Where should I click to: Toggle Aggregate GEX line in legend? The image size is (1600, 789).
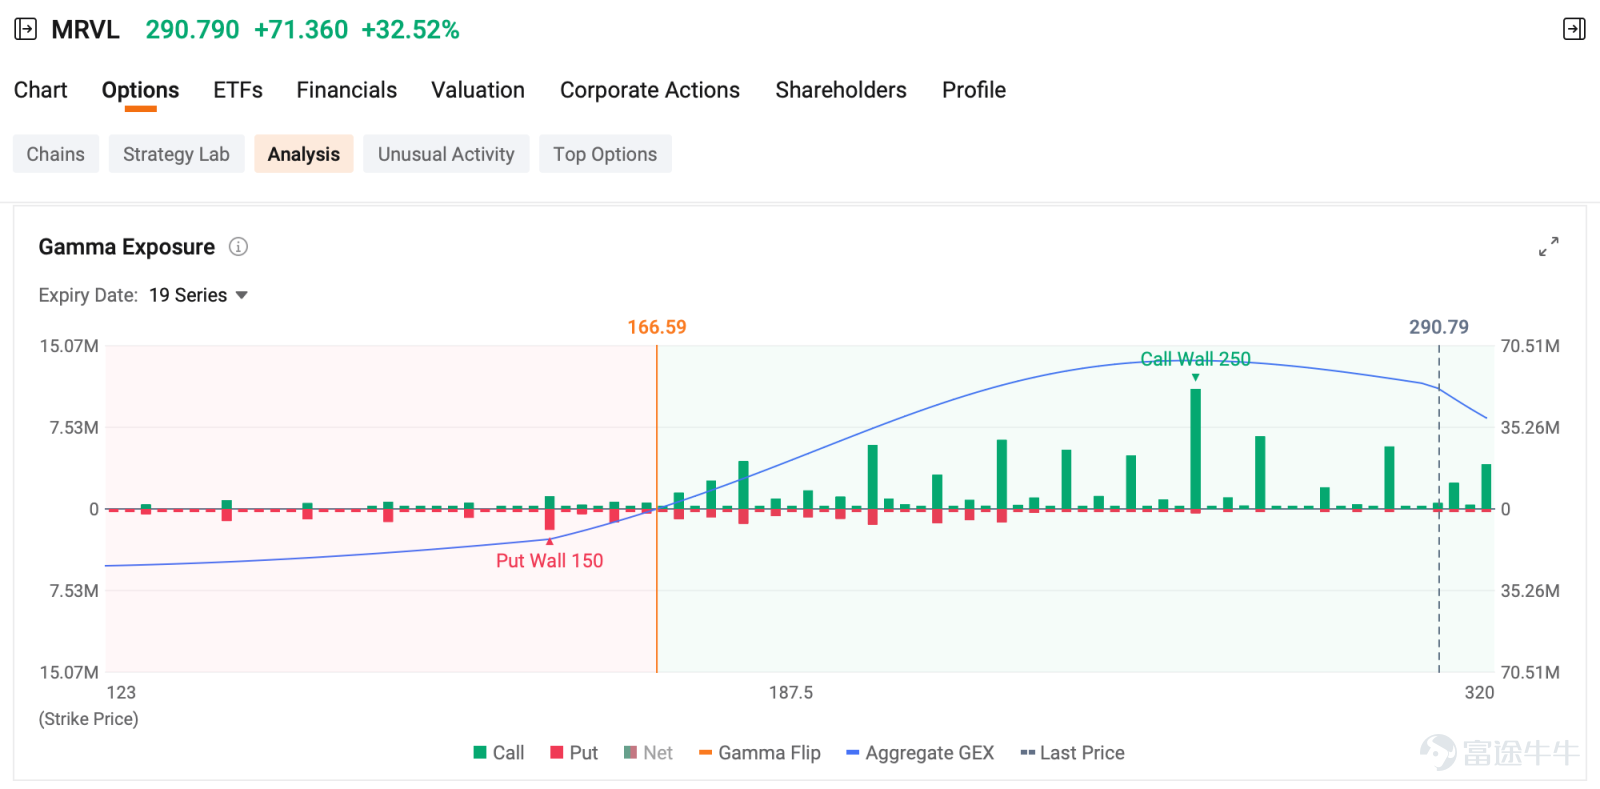tap(920, 753)
